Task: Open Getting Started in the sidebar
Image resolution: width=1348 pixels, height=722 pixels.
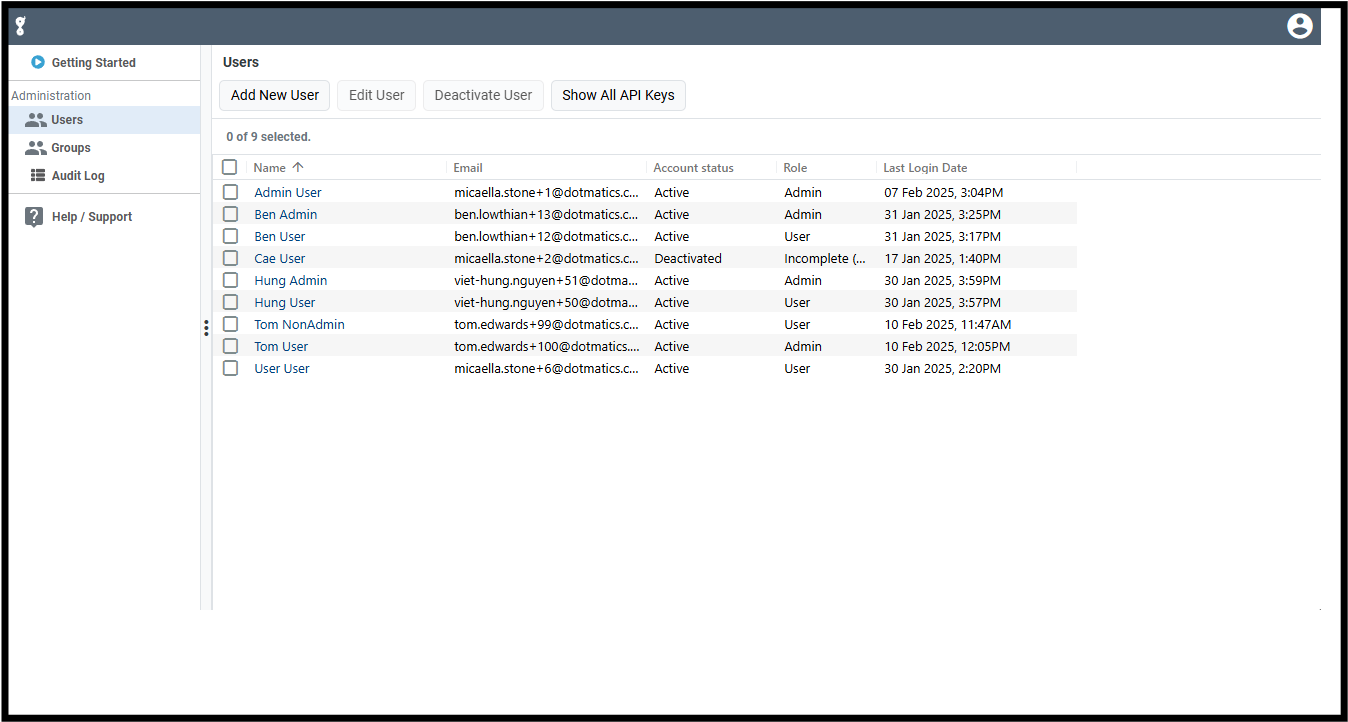Action: click(93, 63)
